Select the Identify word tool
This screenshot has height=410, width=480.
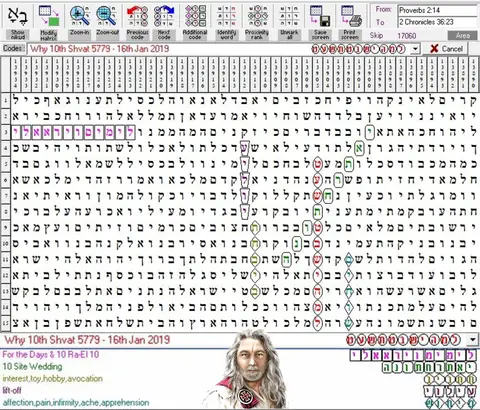click(227, 16)
